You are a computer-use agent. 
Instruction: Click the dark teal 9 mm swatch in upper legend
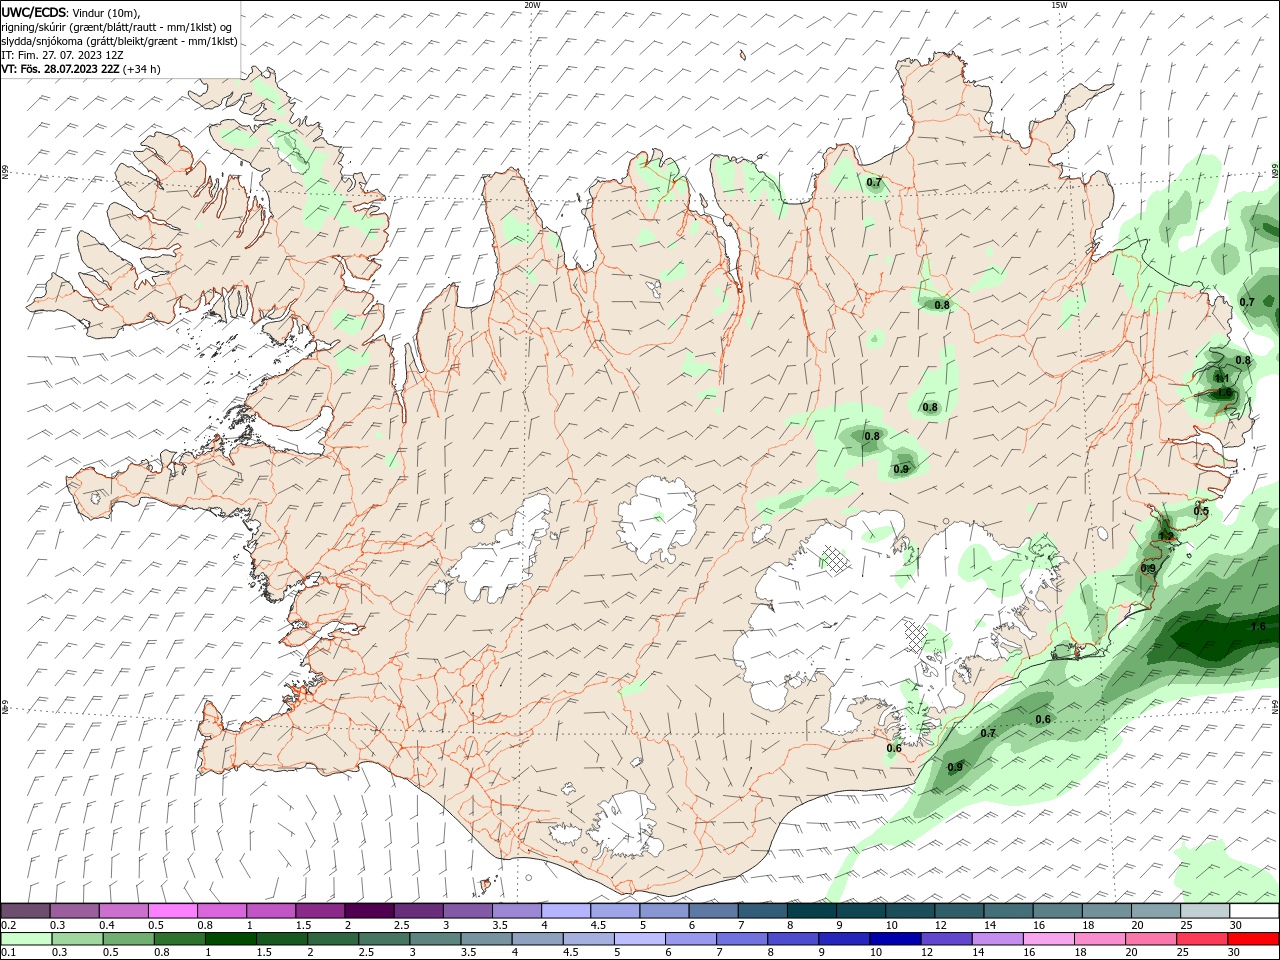[x=861, y=911]
